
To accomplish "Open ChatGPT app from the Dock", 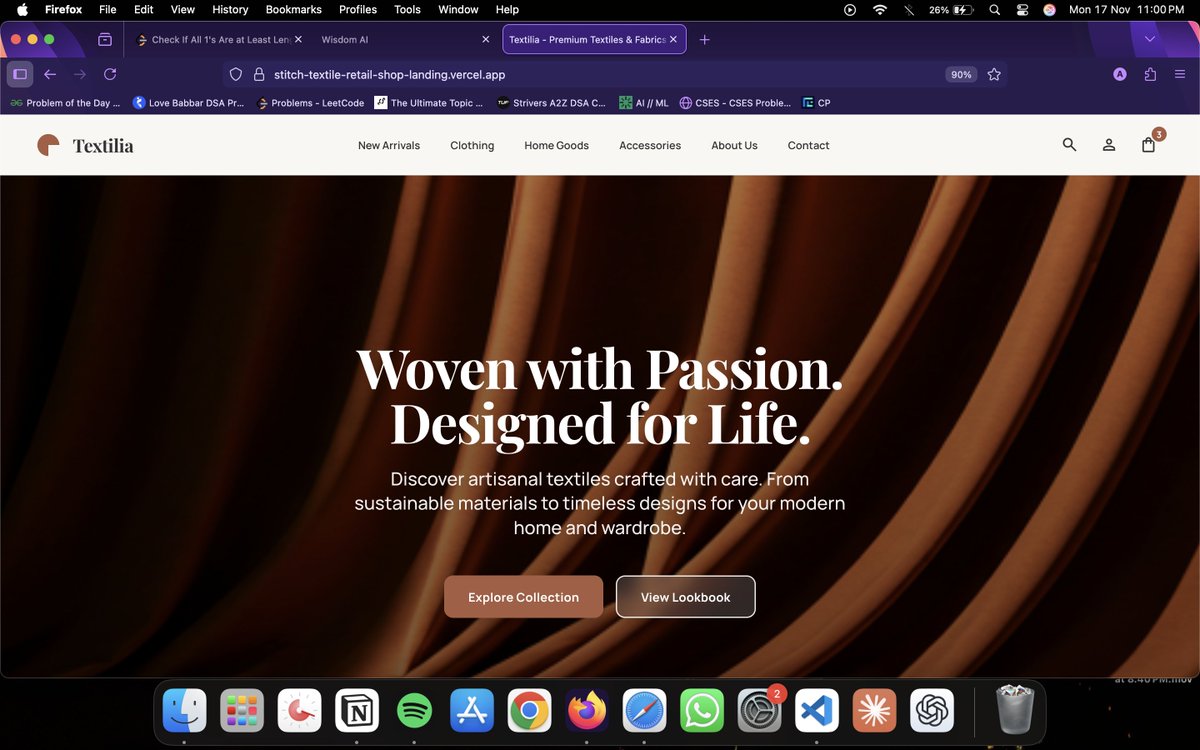I will tap(932, 711).
